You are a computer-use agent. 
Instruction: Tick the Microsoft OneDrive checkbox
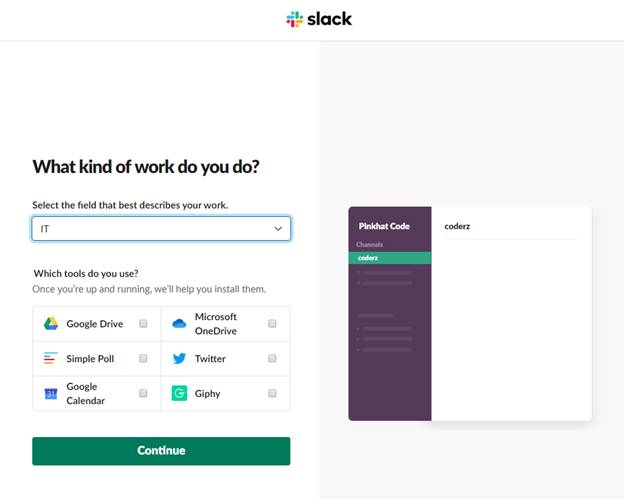[x=272, y=324]
